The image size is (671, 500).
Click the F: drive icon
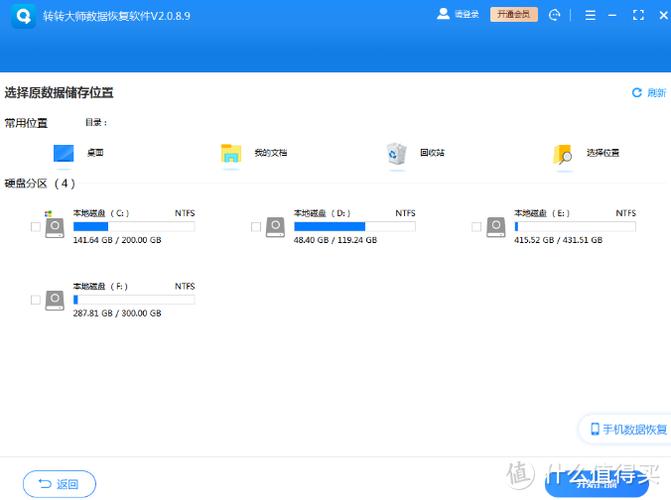54,300
